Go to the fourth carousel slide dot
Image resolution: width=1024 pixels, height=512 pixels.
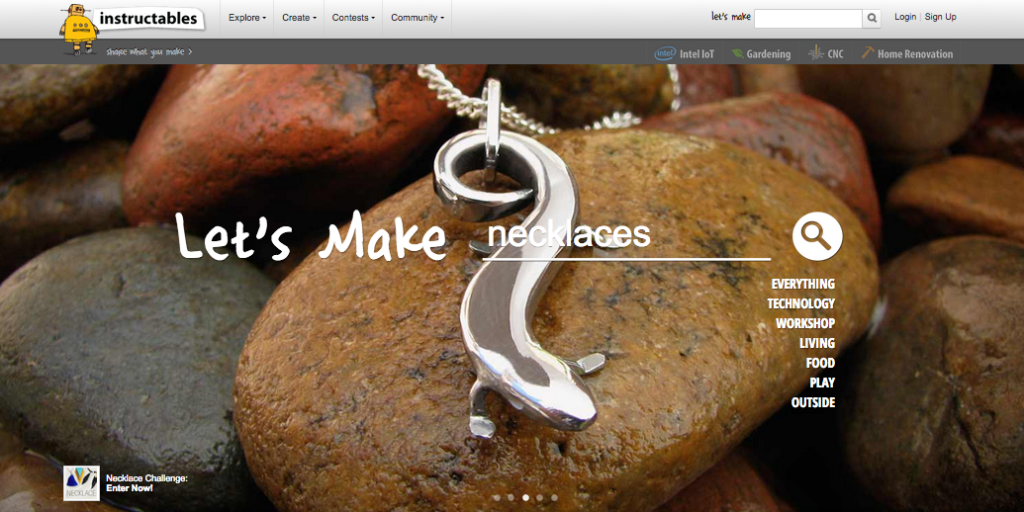(x=540, y=498)
